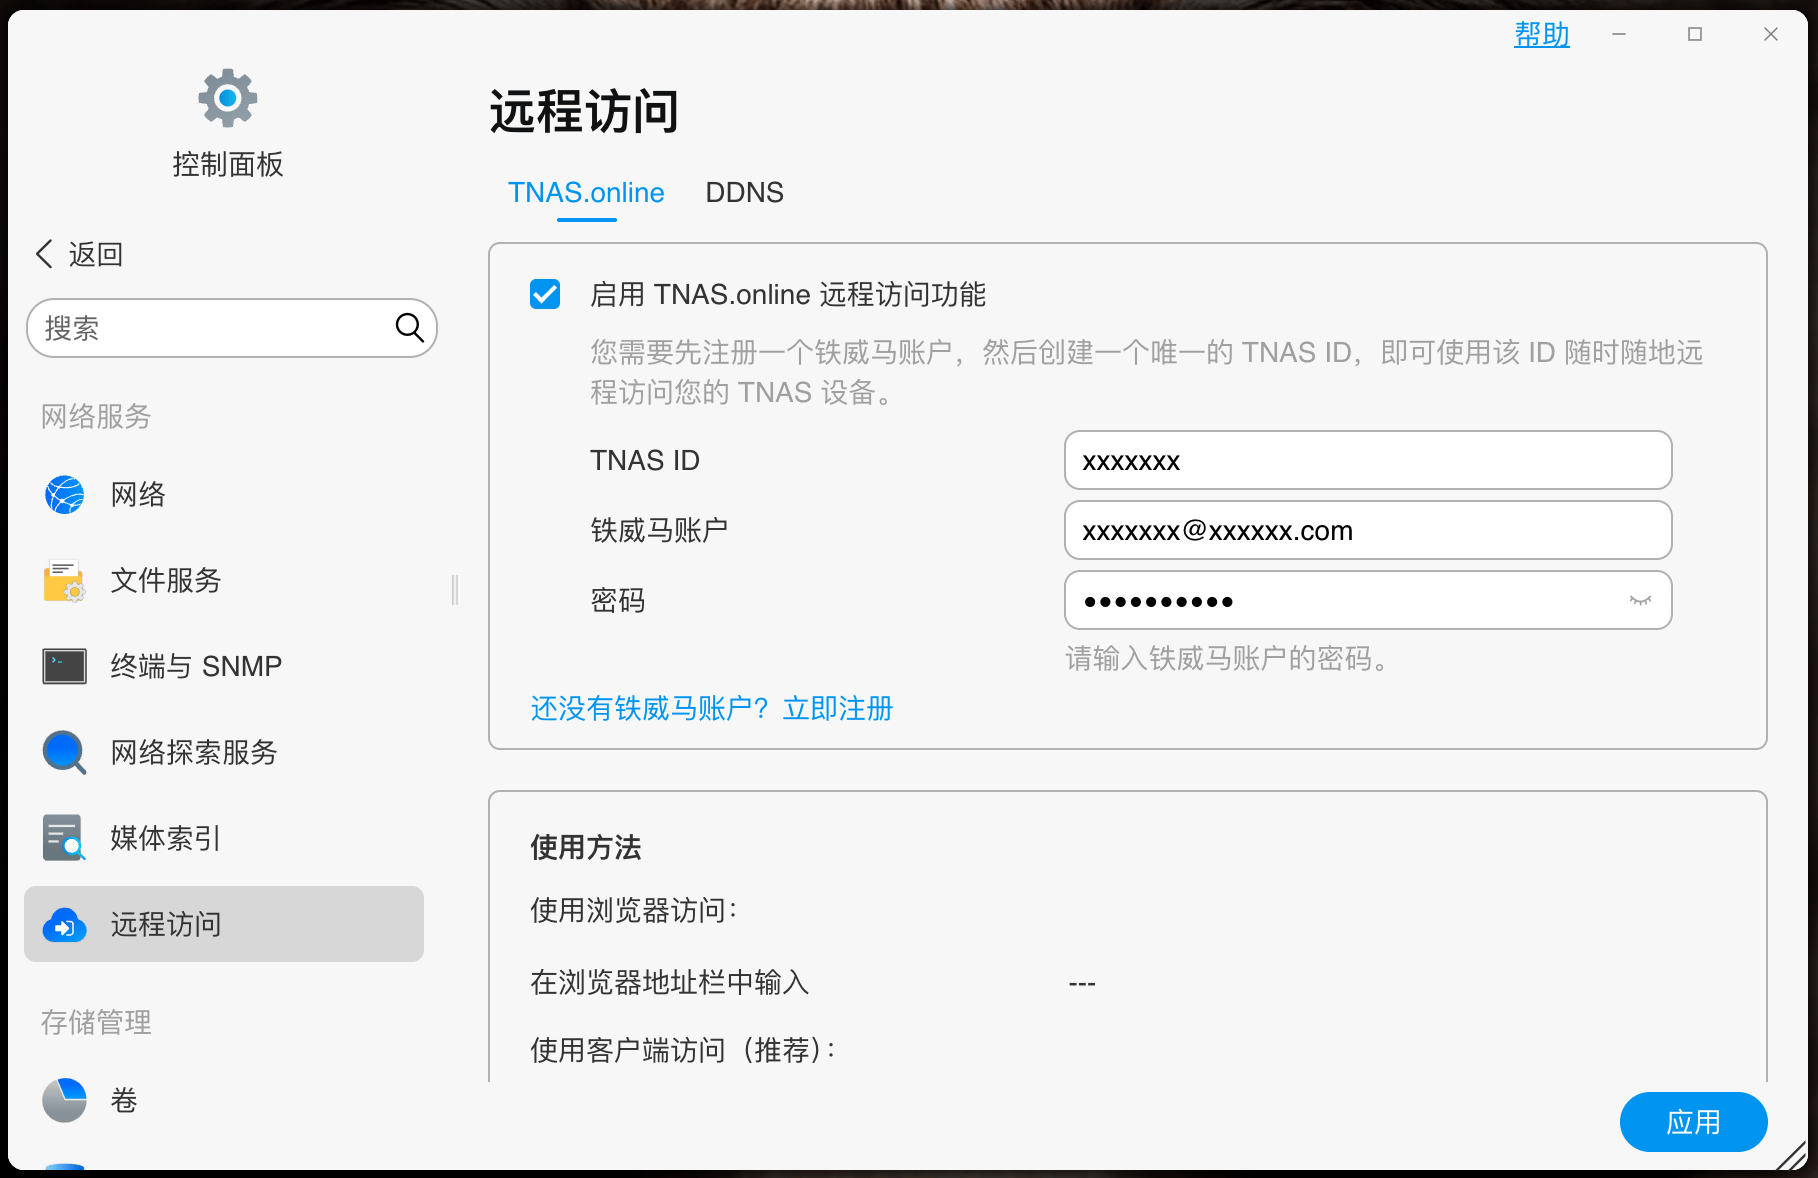
Task: Toggle the TNAS.online remote access feature off
Action: (544, 295)
